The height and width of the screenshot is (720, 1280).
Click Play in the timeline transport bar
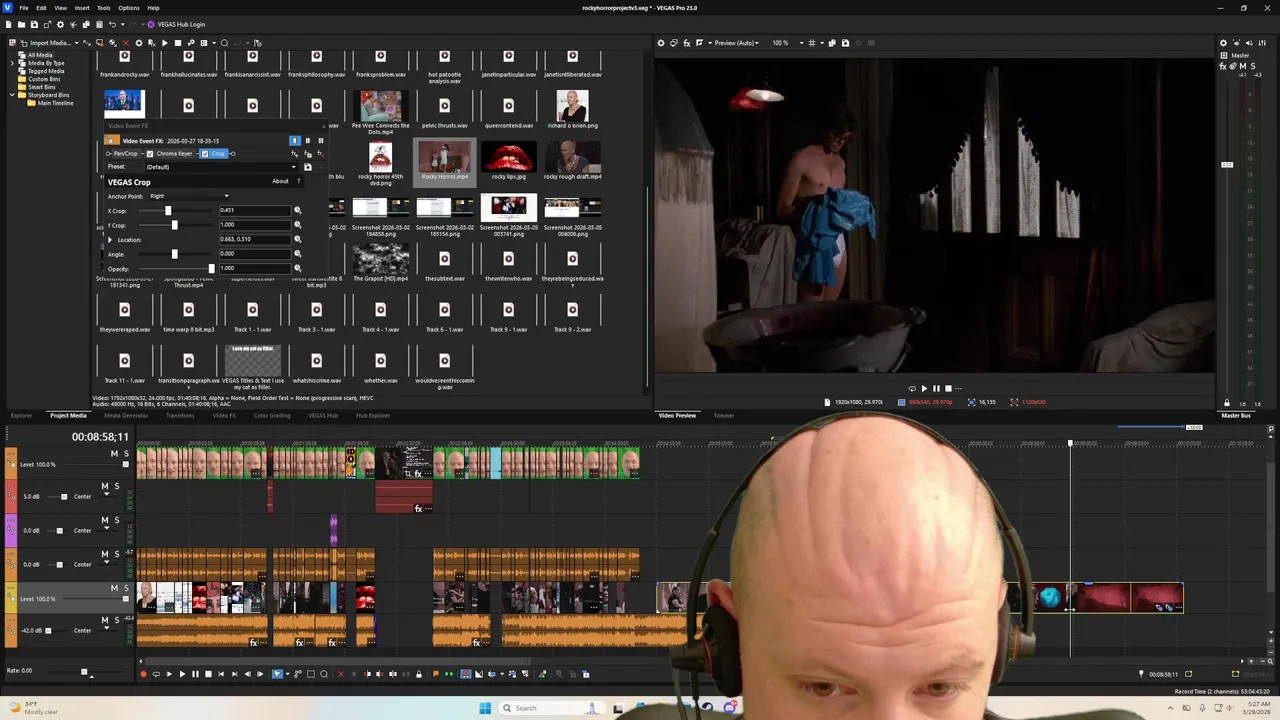tap(182, 674)
